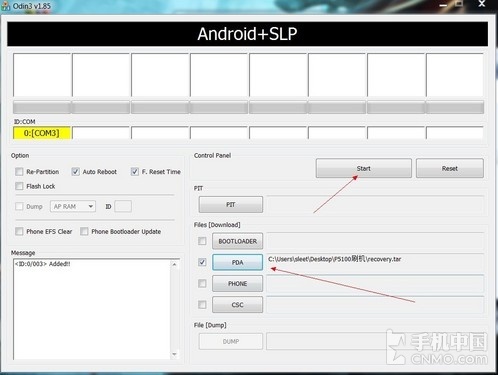Click the '<ID:0/003> Added!!' log line
Viewport: 498px width, 375px height.
42,264
